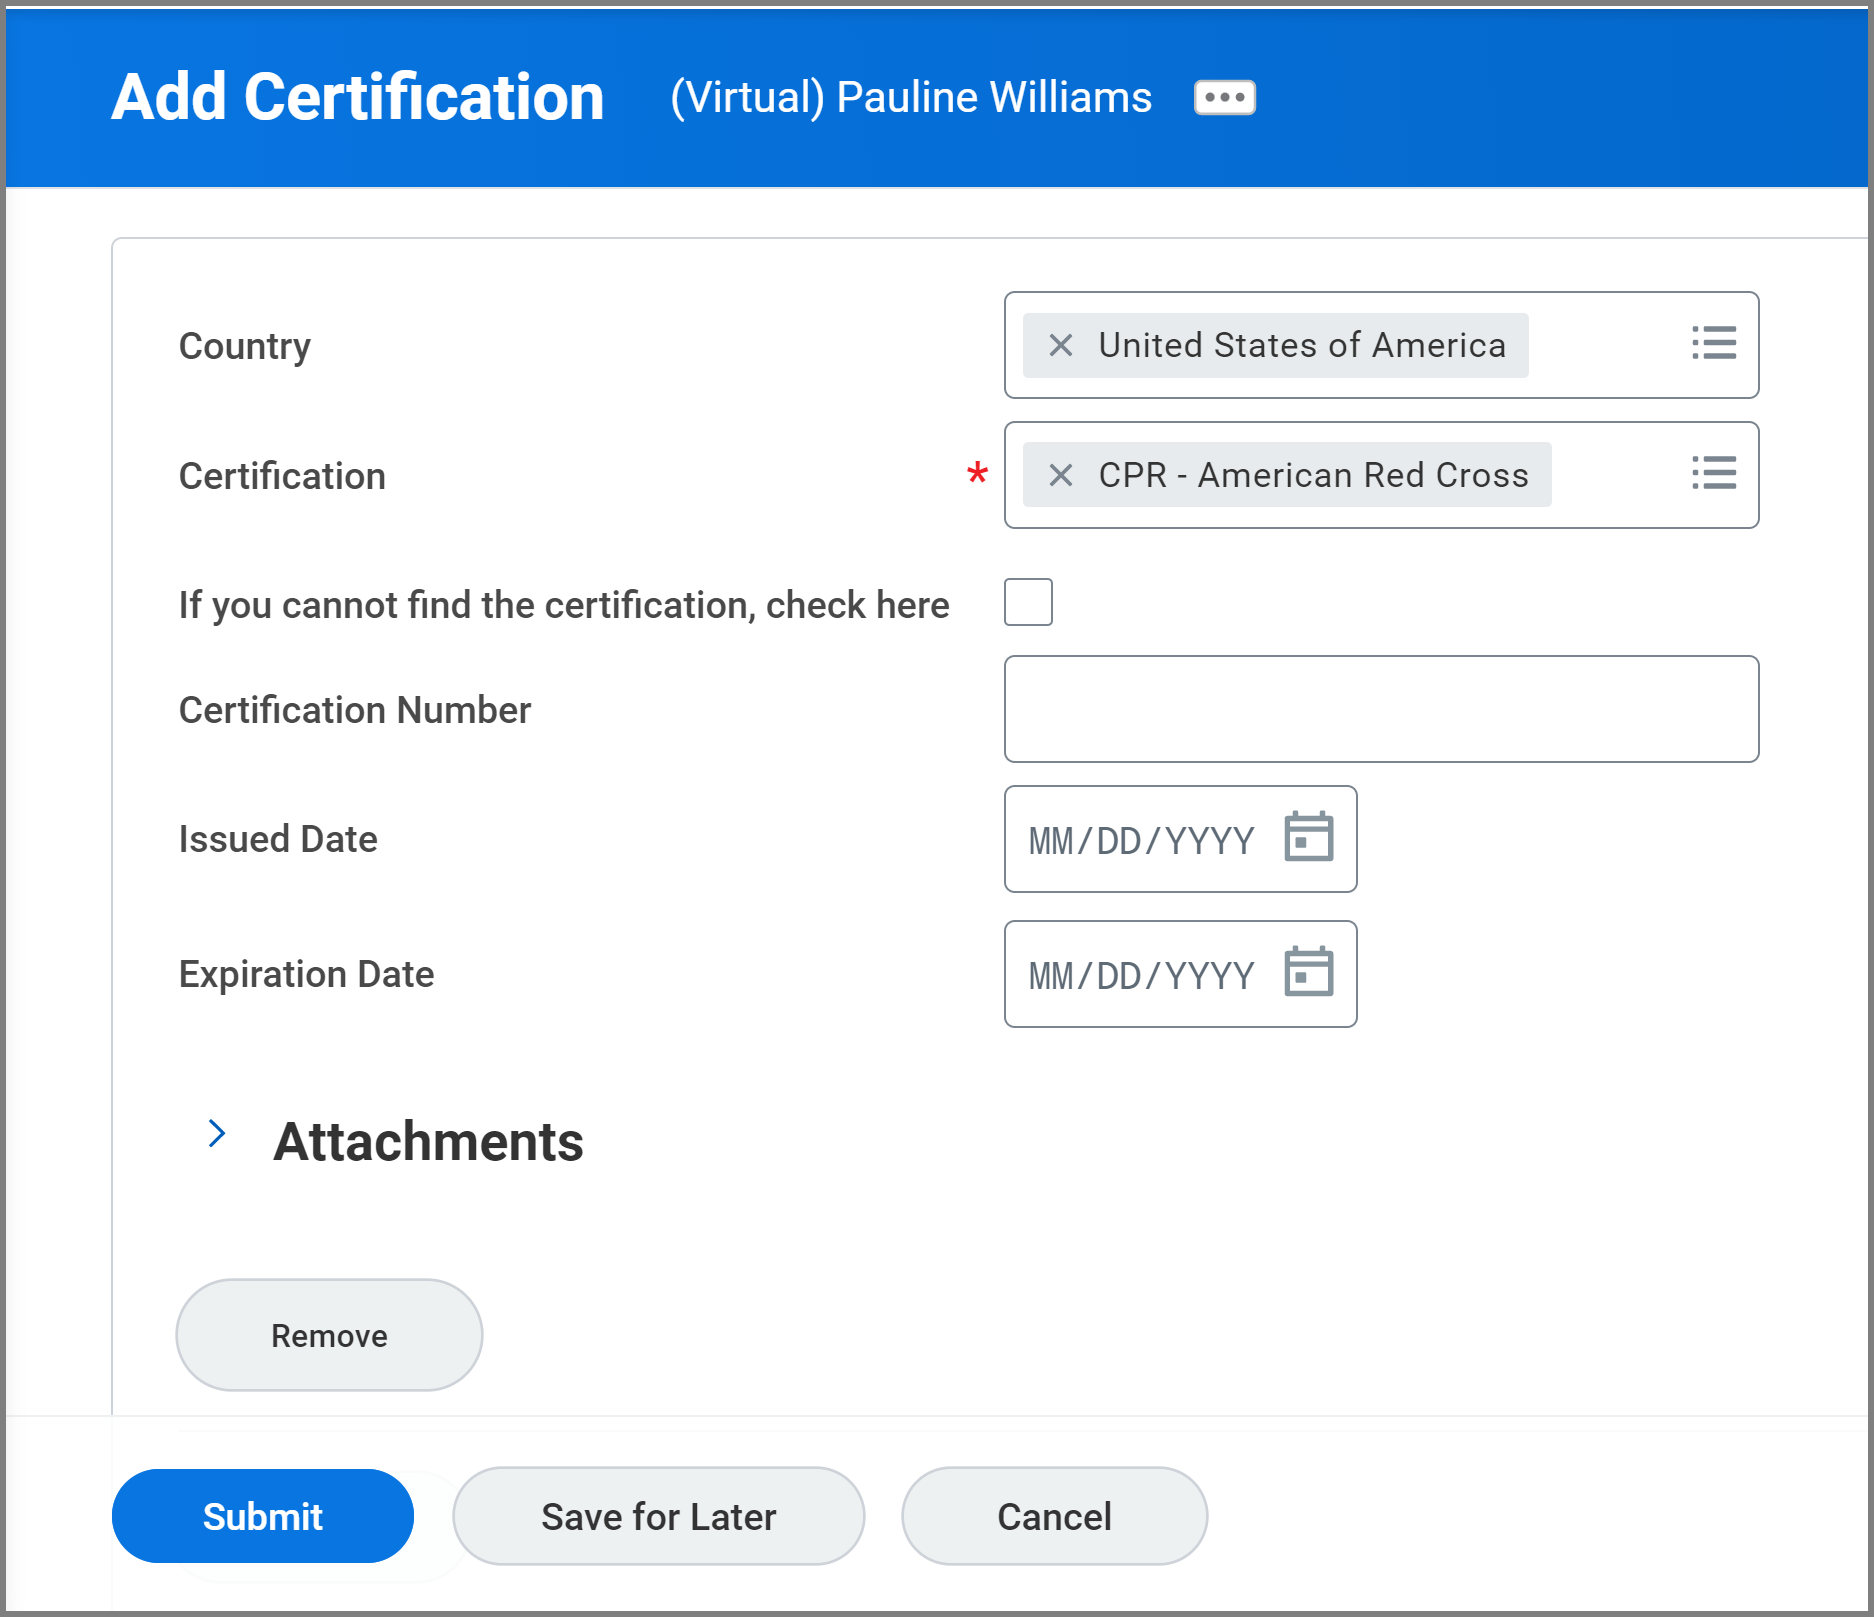Click the Remove button

coord(328,1334)
